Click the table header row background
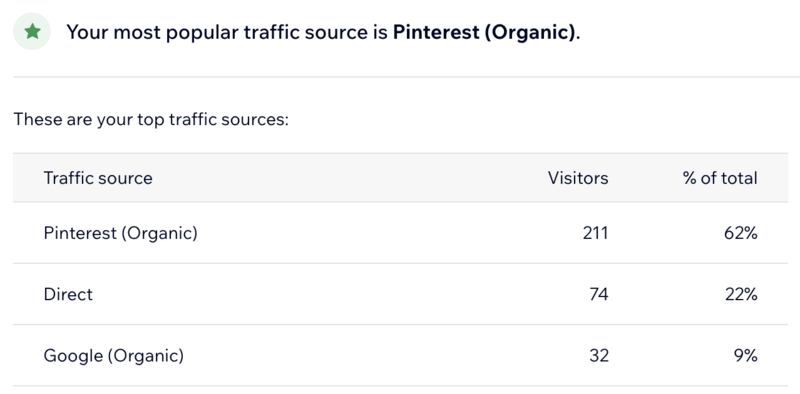Image resolution: width=800 pixels, height=394 pixels. pos(401,178)
